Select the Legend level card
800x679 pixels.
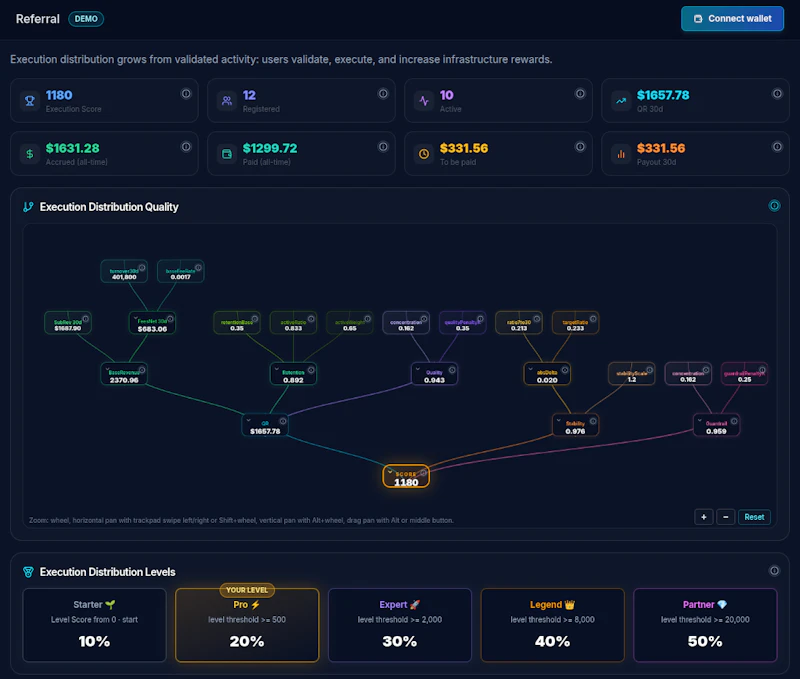pos(553,625)
